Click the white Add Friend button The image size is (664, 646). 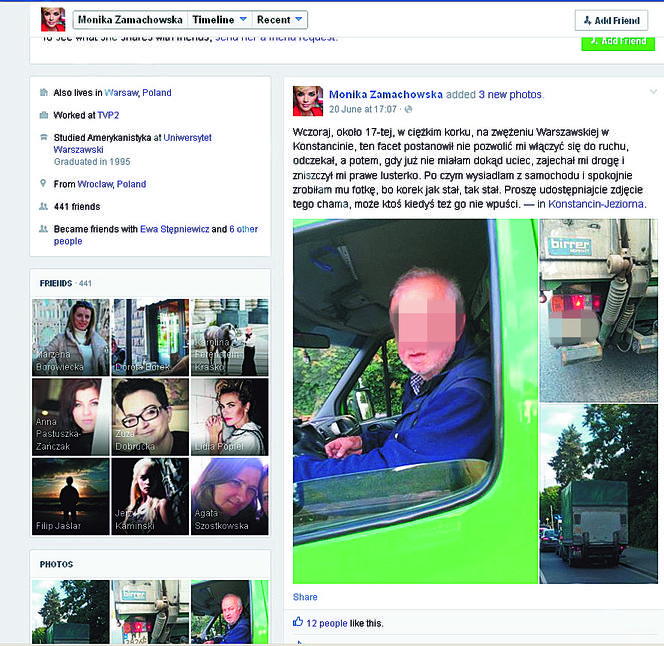point(611,20)
